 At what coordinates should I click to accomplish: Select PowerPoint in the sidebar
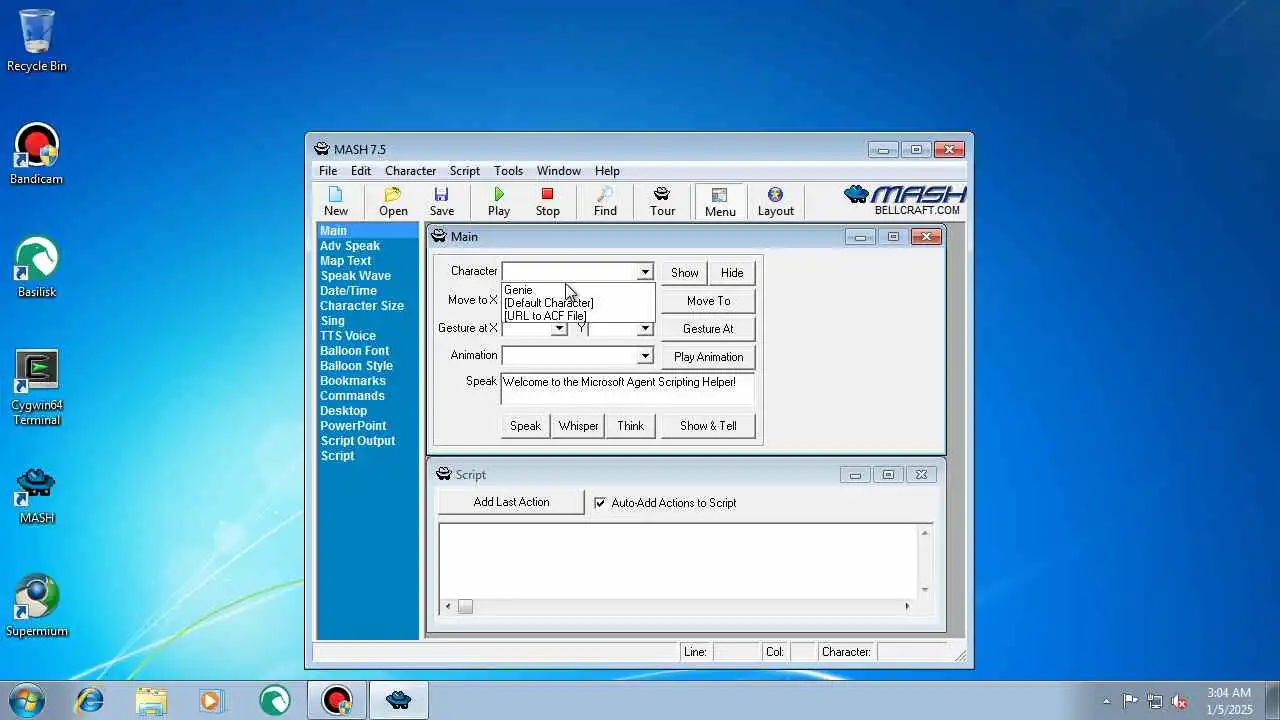[353, 426]
